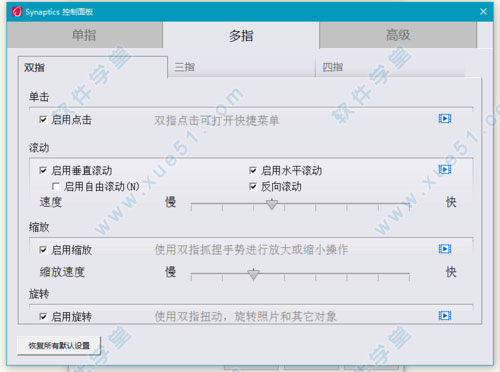500x372 pixels.
Task: Click the text 使用双指抓捏手势进行放大或缩小操作
Action: [x=251, y=250]
